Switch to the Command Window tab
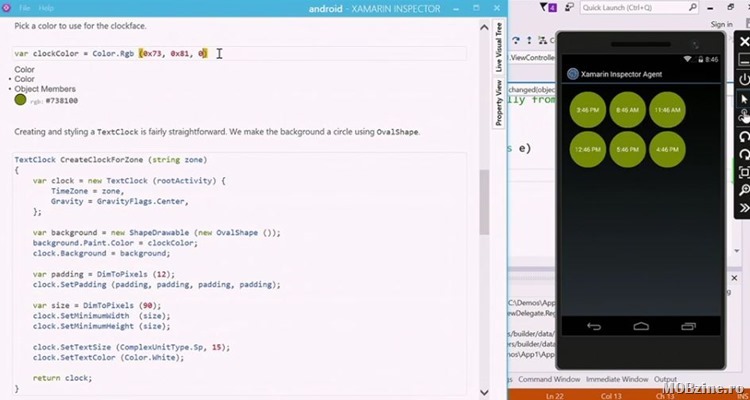 (549, 379)
